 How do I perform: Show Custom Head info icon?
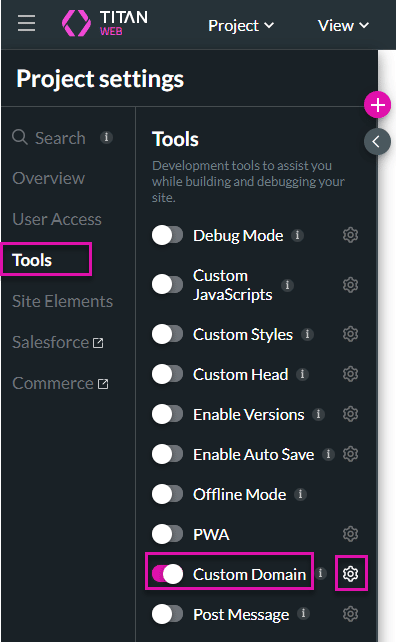(x=302, y=374)
